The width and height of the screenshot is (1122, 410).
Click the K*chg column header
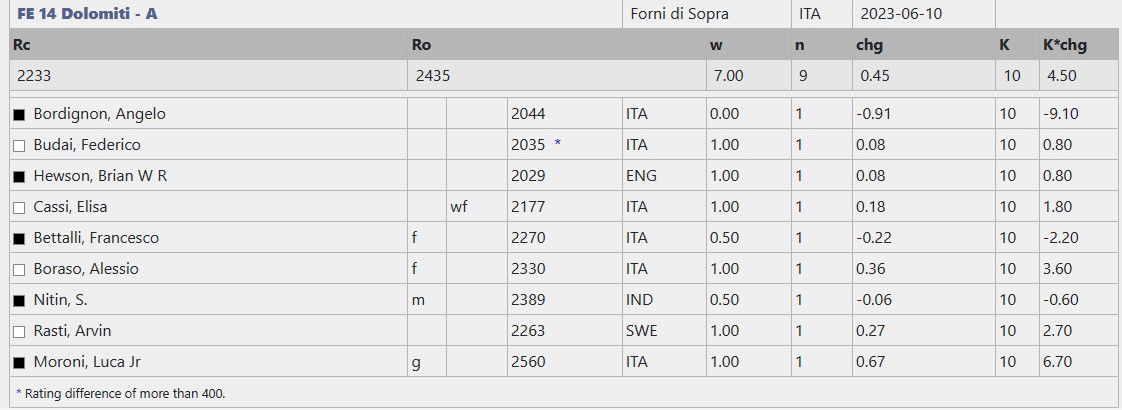click(1064, 45)
